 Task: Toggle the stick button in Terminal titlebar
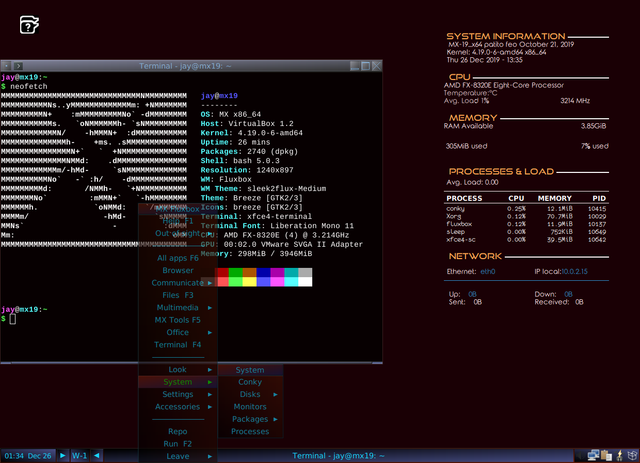tap(7, 66)
